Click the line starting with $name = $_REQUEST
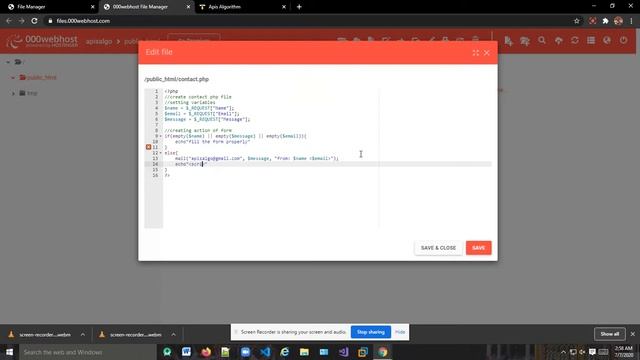640x360 pixels. pos(199,108)
